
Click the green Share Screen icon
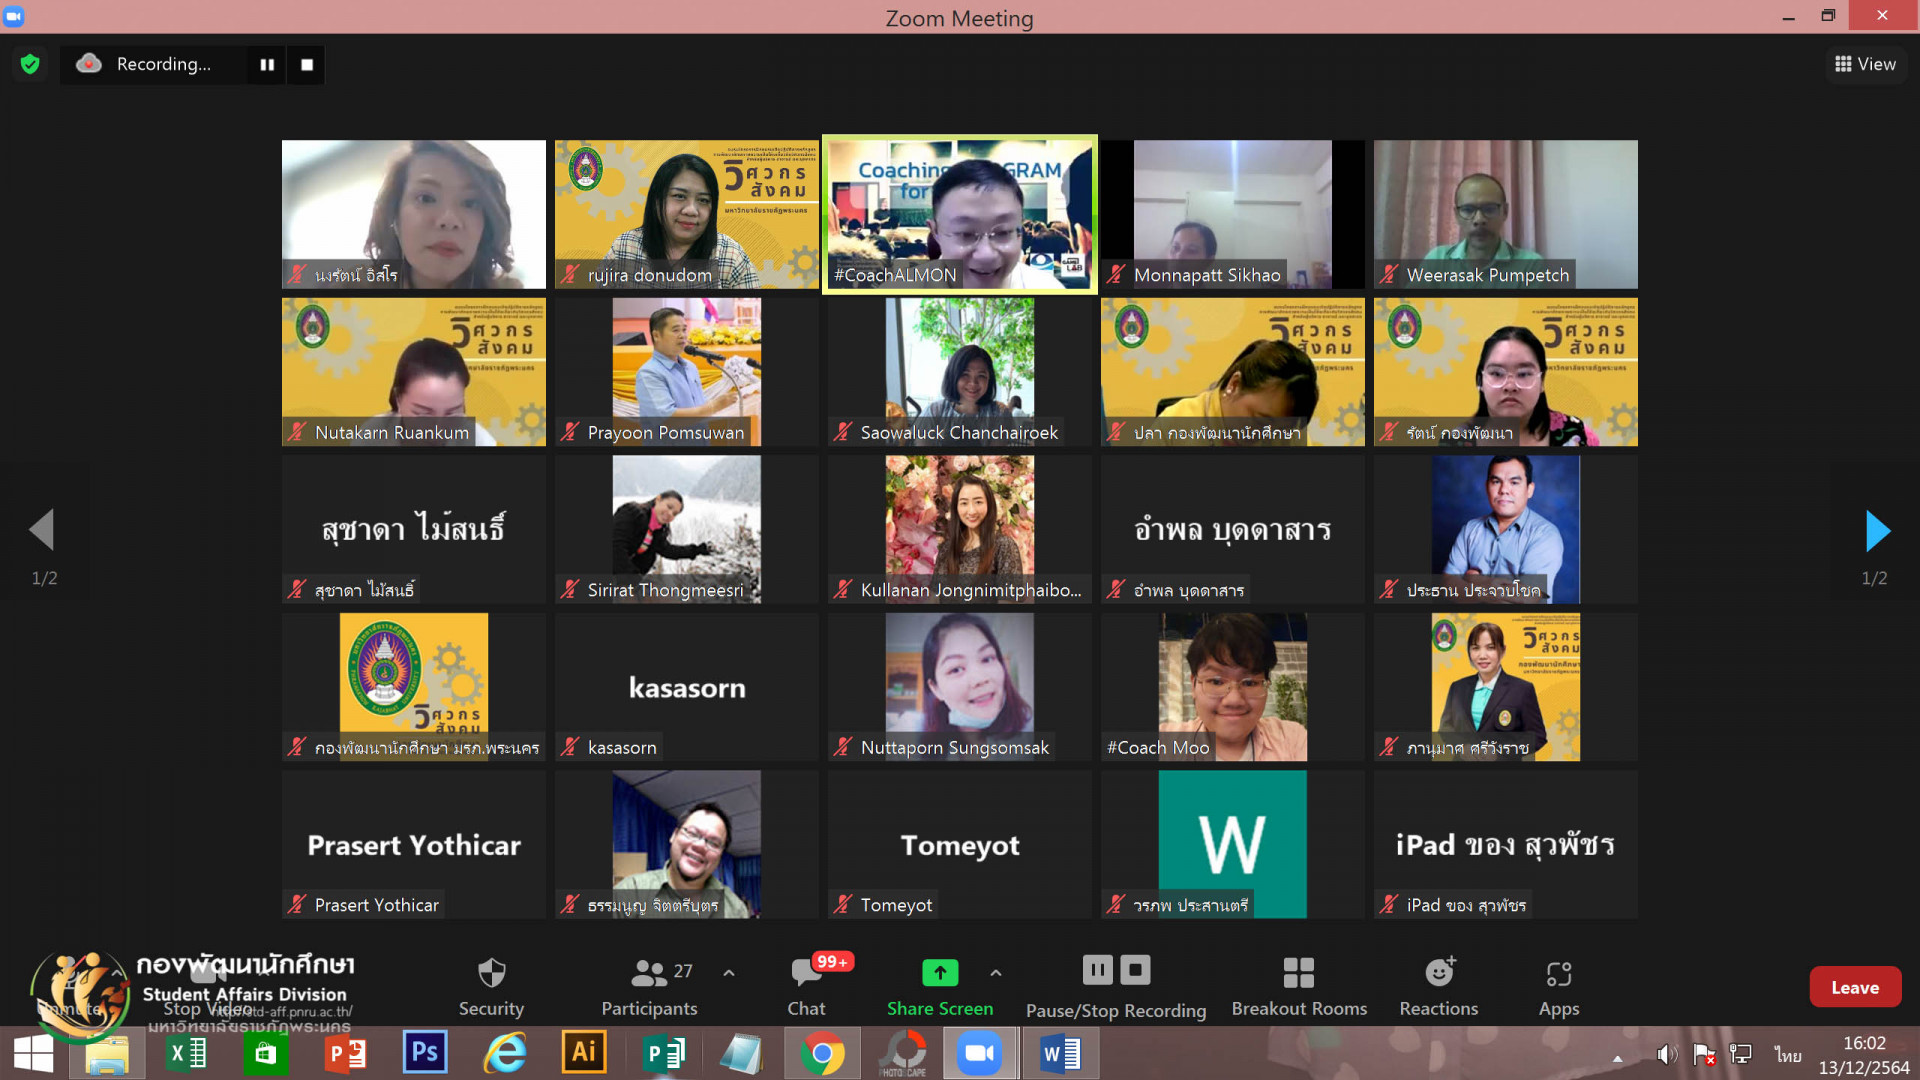[939, 972]
